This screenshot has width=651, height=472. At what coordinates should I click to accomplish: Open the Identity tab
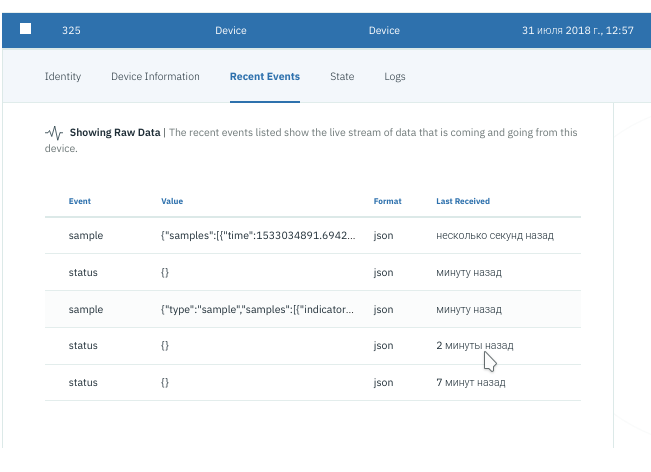[x=63, y=76]
